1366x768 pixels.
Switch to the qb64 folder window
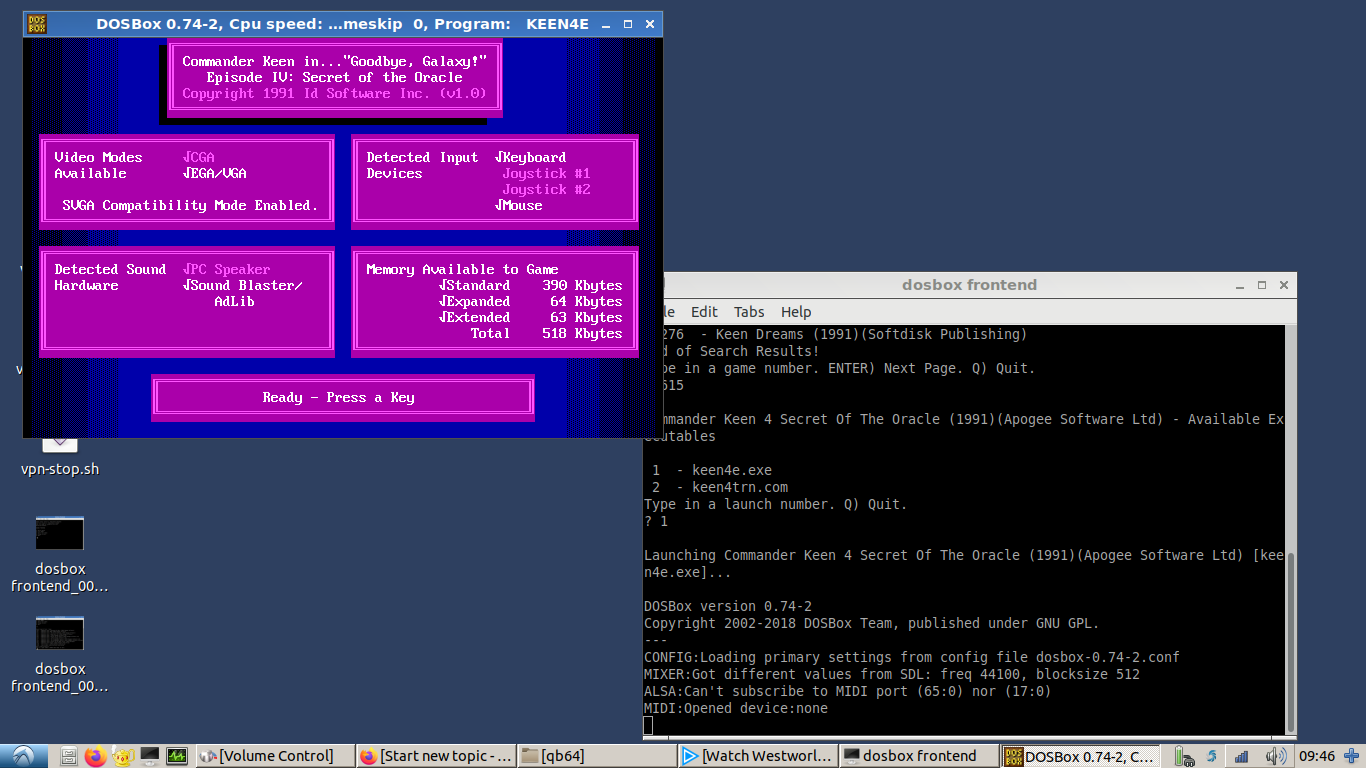(x=596, y=756)
